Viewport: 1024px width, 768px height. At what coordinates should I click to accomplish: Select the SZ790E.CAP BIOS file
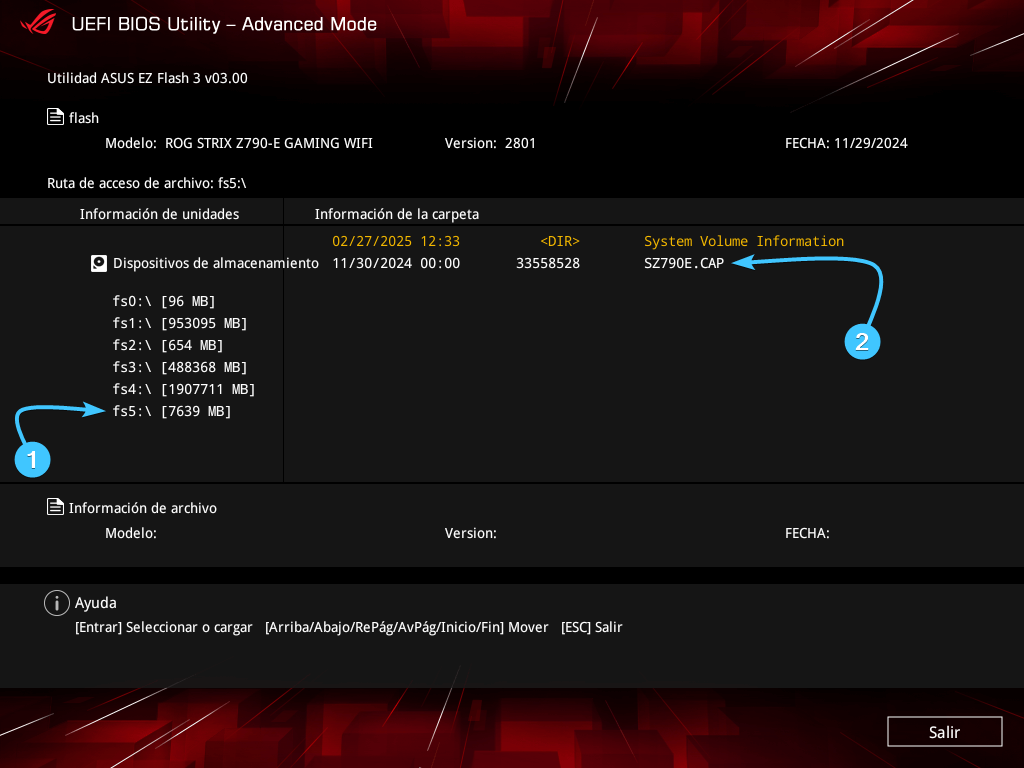pos(684,263)
